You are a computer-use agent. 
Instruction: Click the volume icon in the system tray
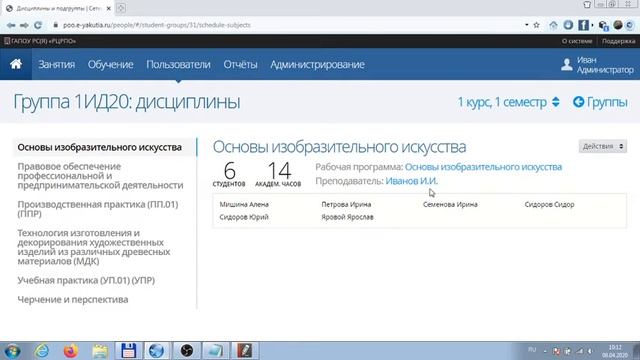pos(590,351)
